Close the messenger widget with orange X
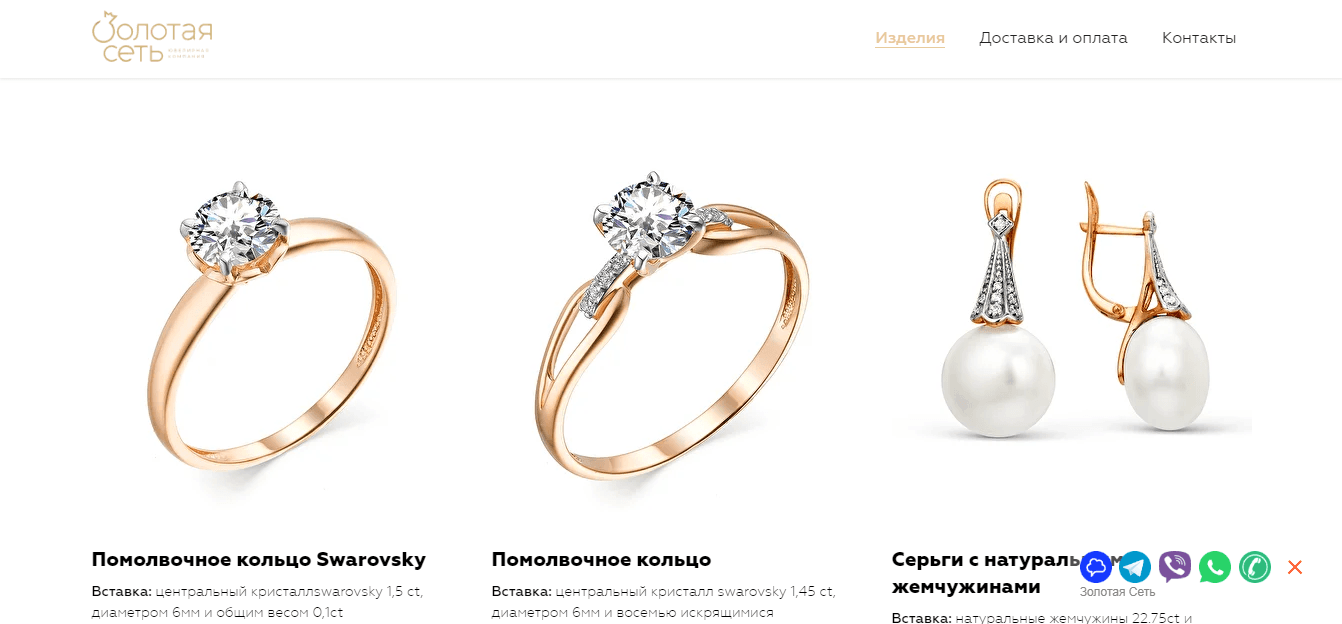 (1295, 567)
